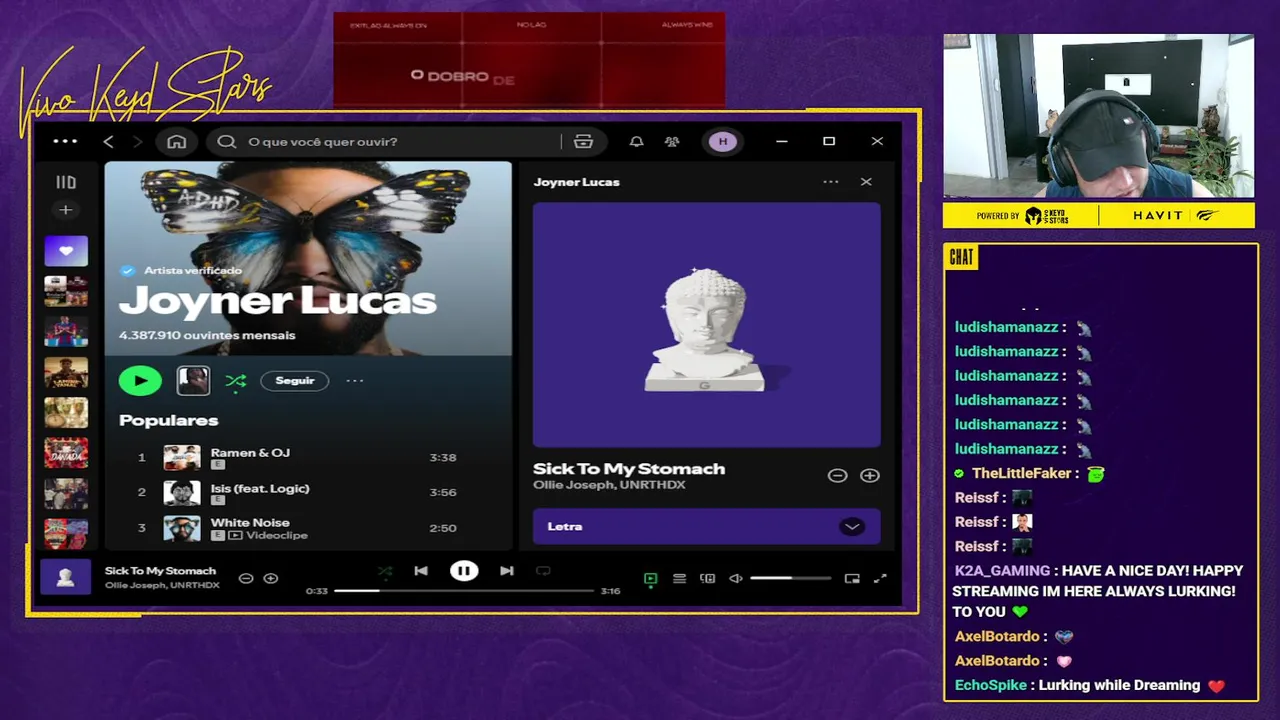Viewport: 1280px width, 720px height.
Task: Click the 'Joyner Lucas' panel title
Action: pos(577,182)
